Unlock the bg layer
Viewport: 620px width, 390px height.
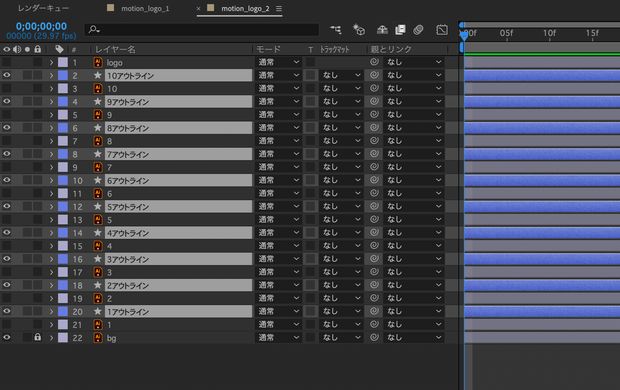pyautogui.click(x=37, y=337)
